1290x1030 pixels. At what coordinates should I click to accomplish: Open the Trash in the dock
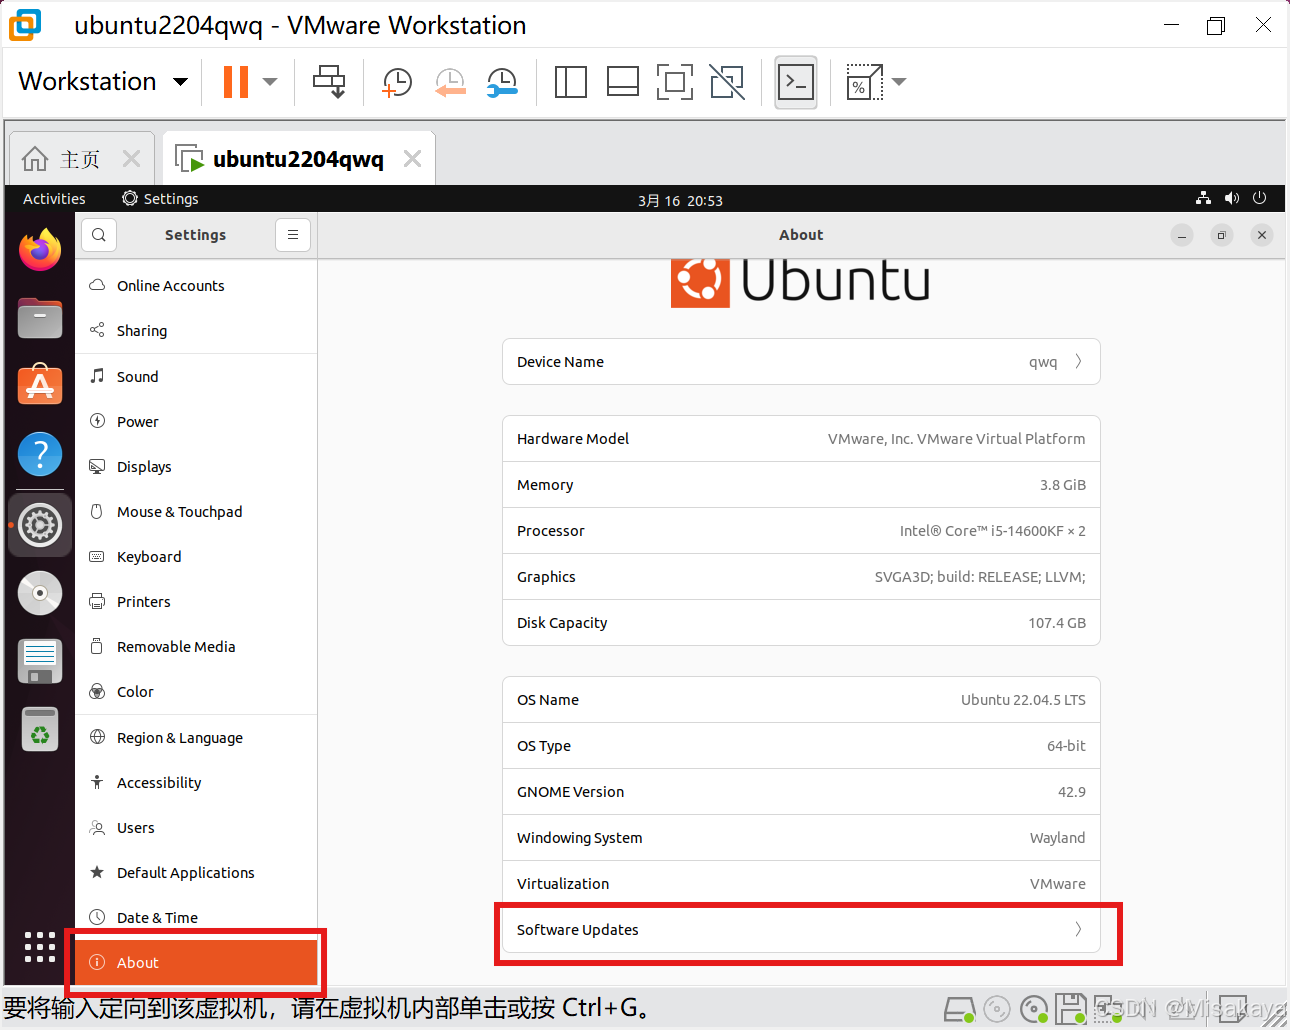click(x=40, y=729)
